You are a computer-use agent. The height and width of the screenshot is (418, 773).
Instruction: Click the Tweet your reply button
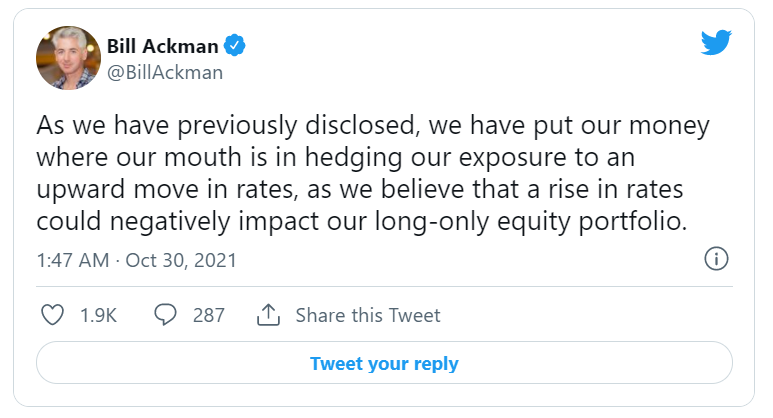tap(384, 363)
